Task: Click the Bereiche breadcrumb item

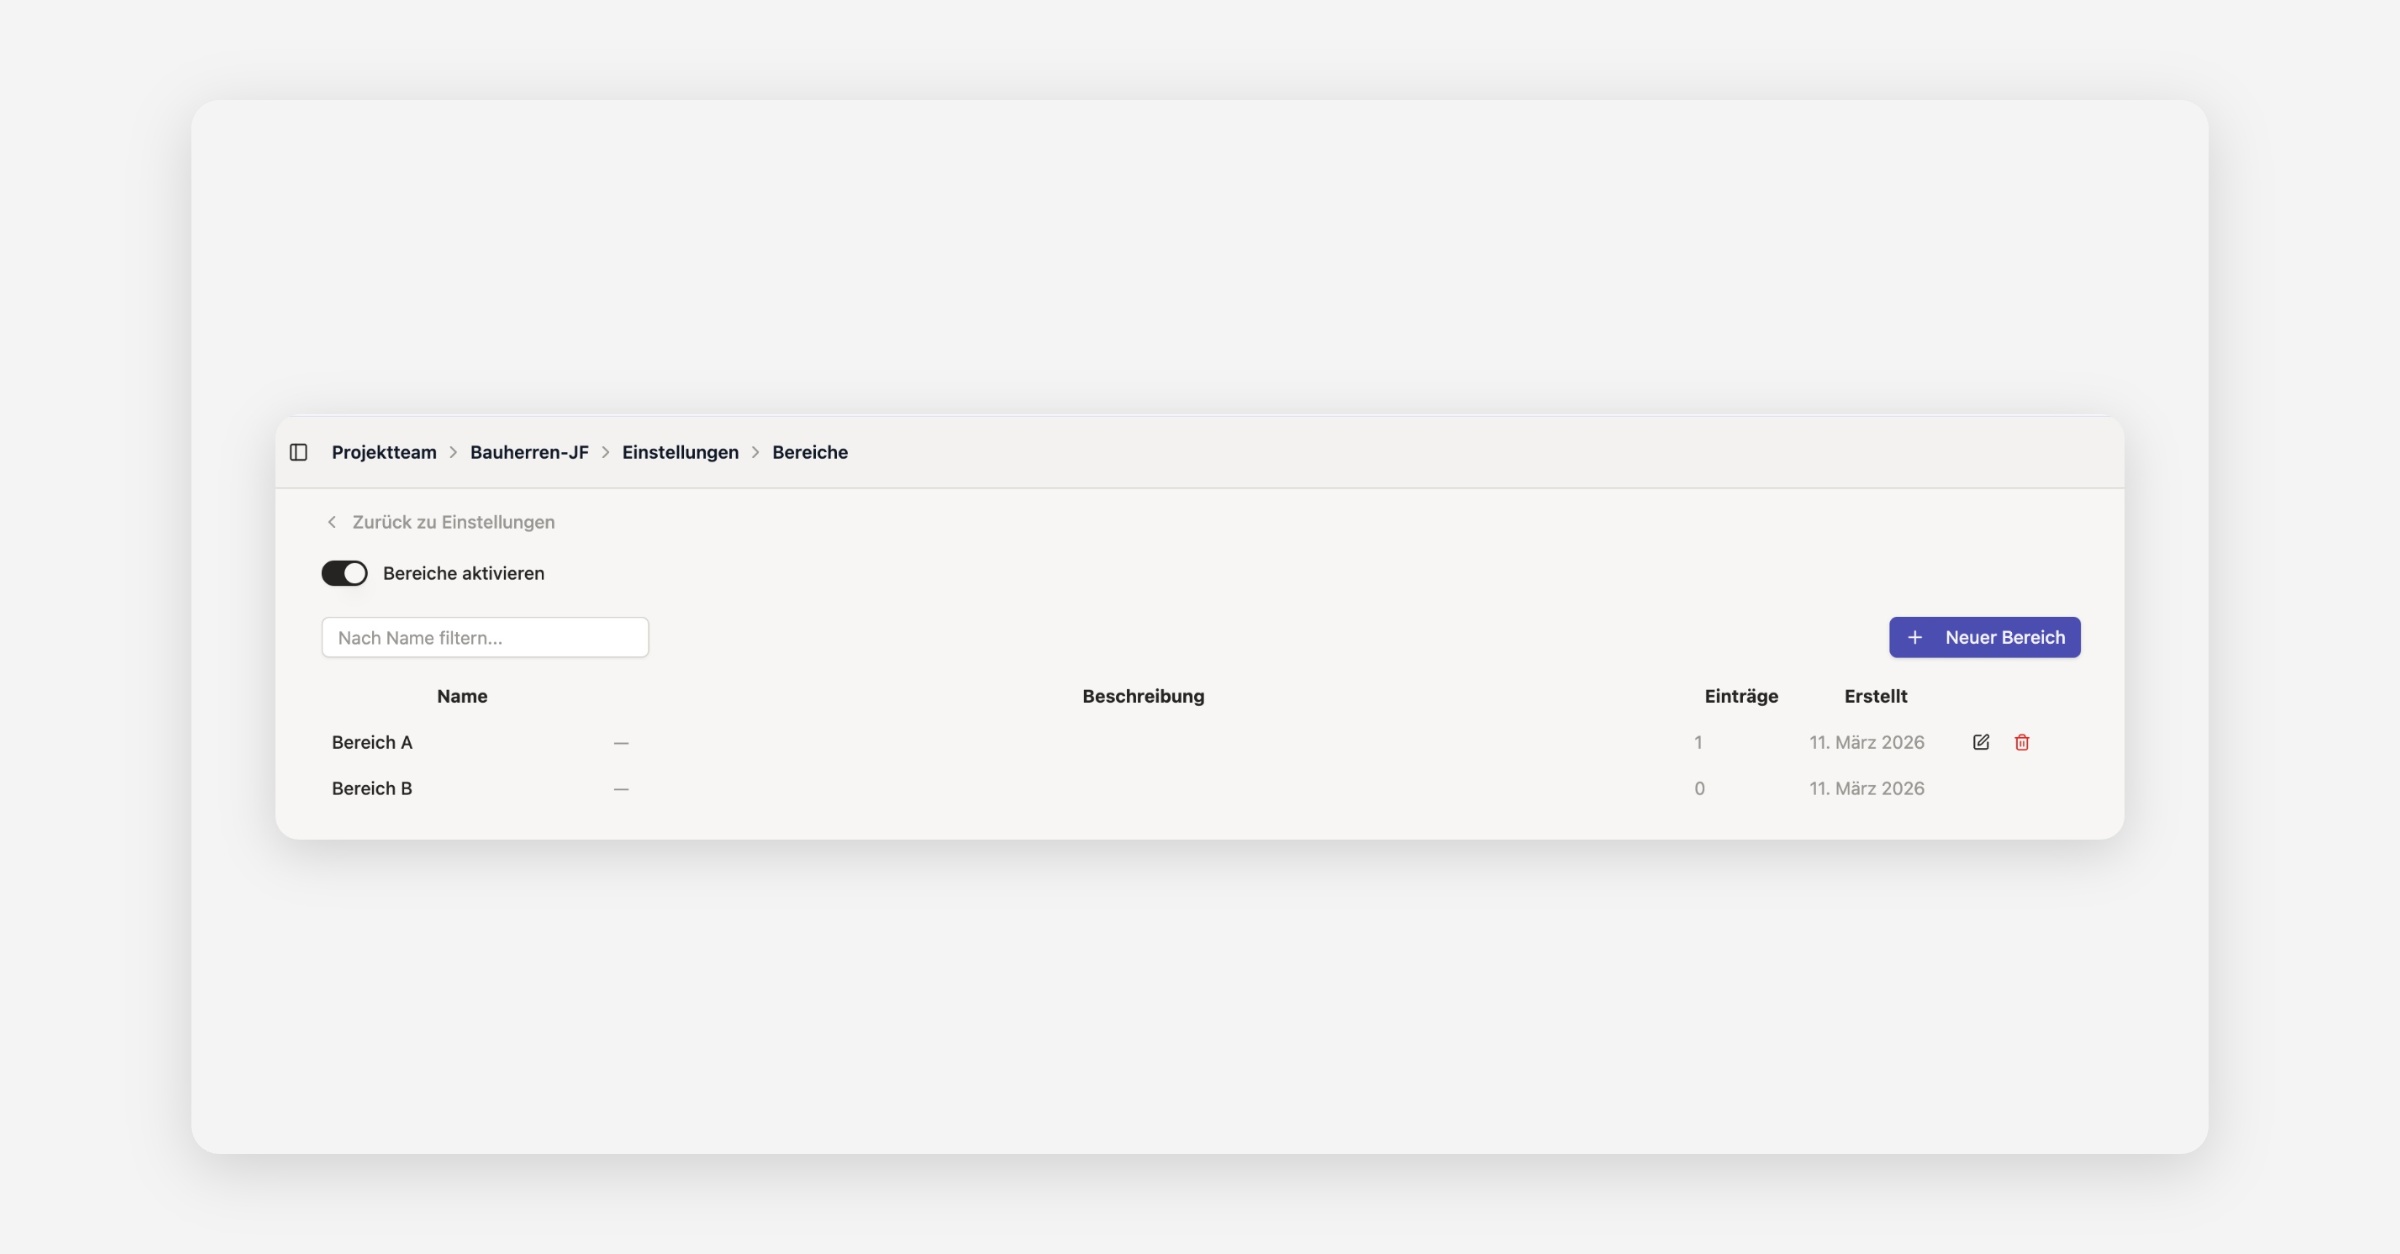Action: pyautogui.click(x=809, y=452)
